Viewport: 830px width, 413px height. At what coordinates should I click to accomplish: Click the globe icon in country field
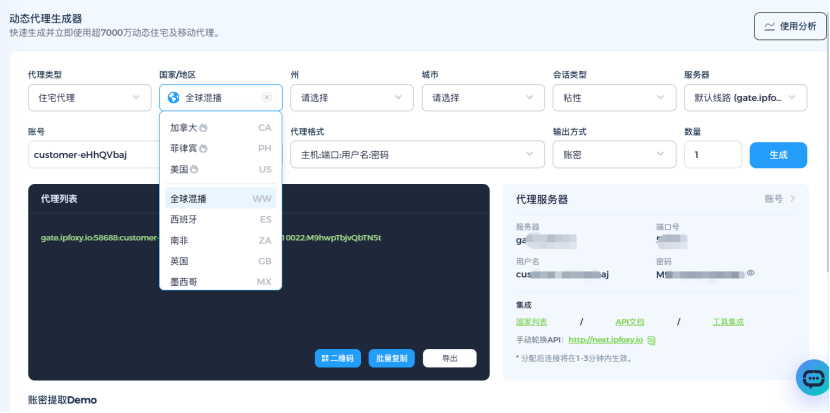pyautogui.click(x=174, y=98)
